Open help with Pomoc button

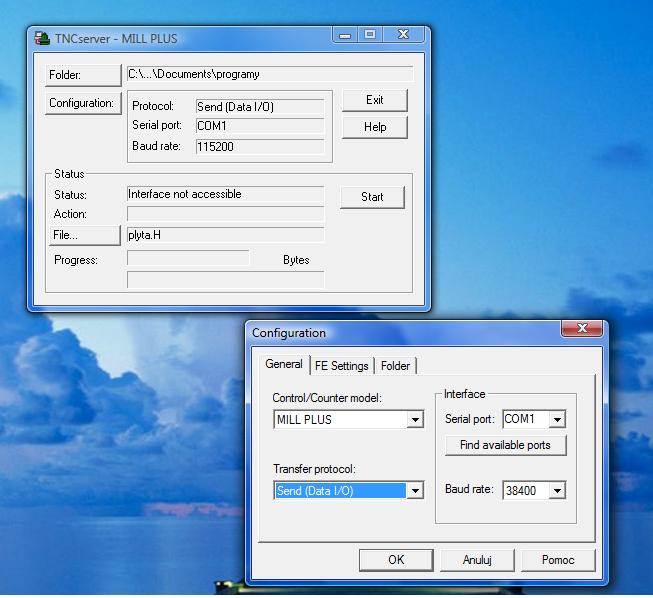tap(558, 560)
